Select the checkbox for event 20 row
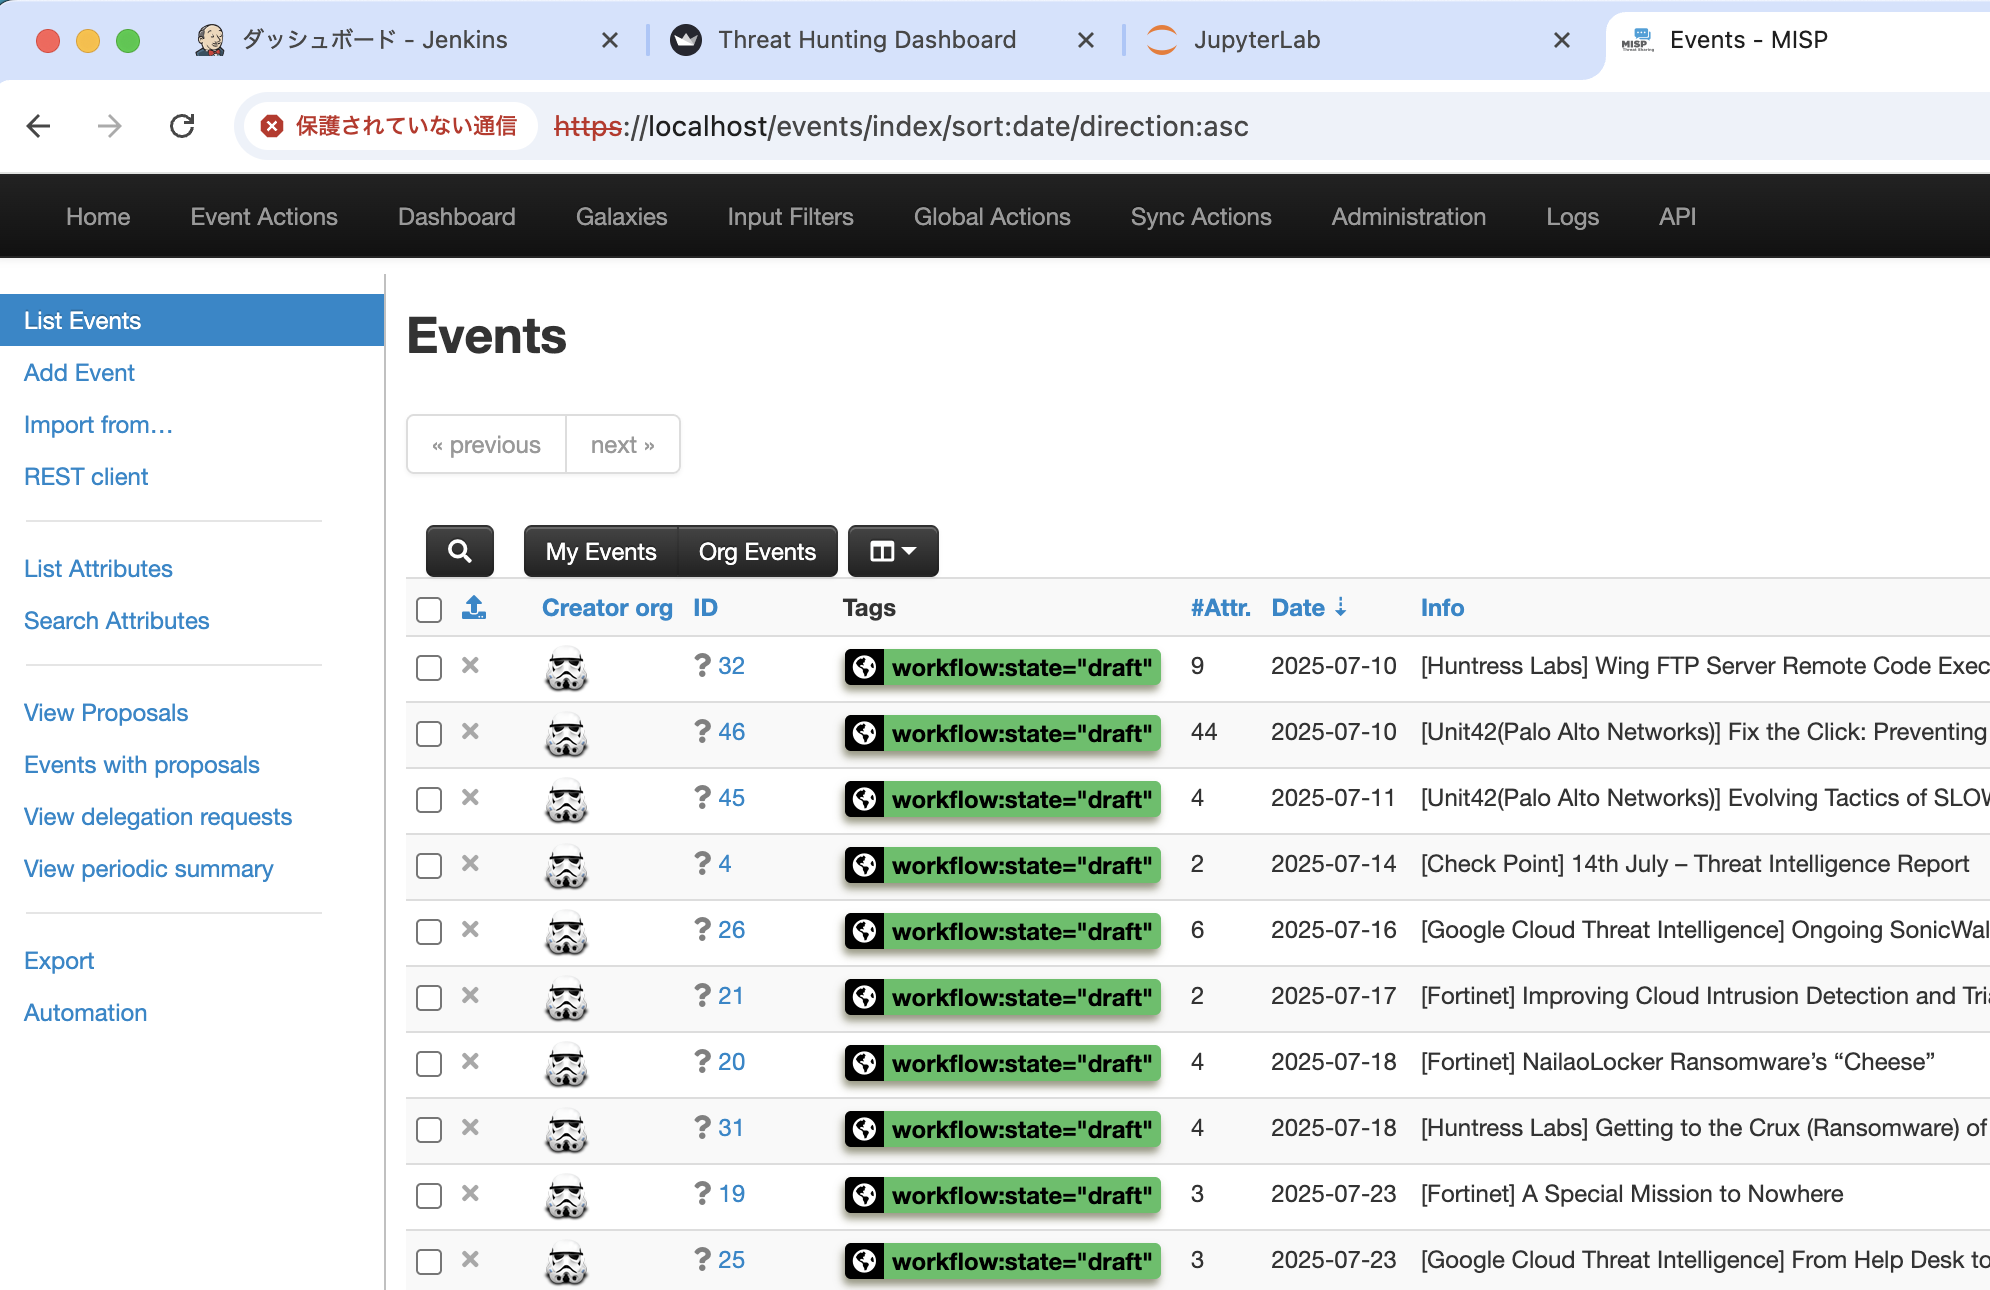1990x1290 pixels. (429, 1064)
